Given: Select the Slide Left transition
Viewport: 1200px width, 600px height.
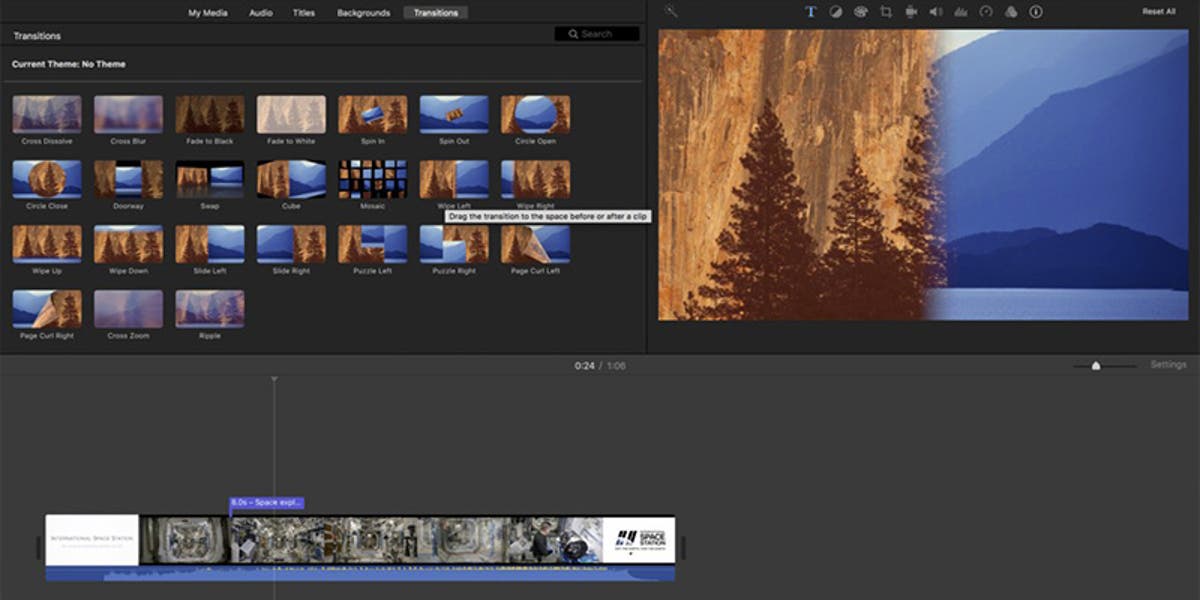Looking at the screenshot, I should pyautogui.click(x=210, y=250).
